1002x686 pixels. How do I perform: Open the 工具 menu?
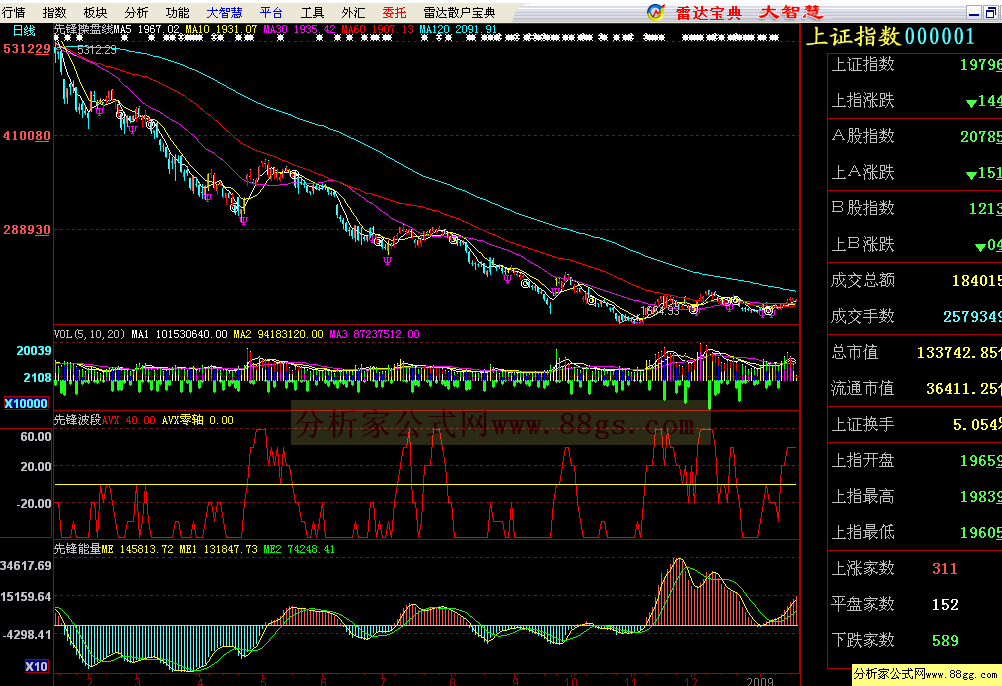pyautogui.click(x=312, y=12)
